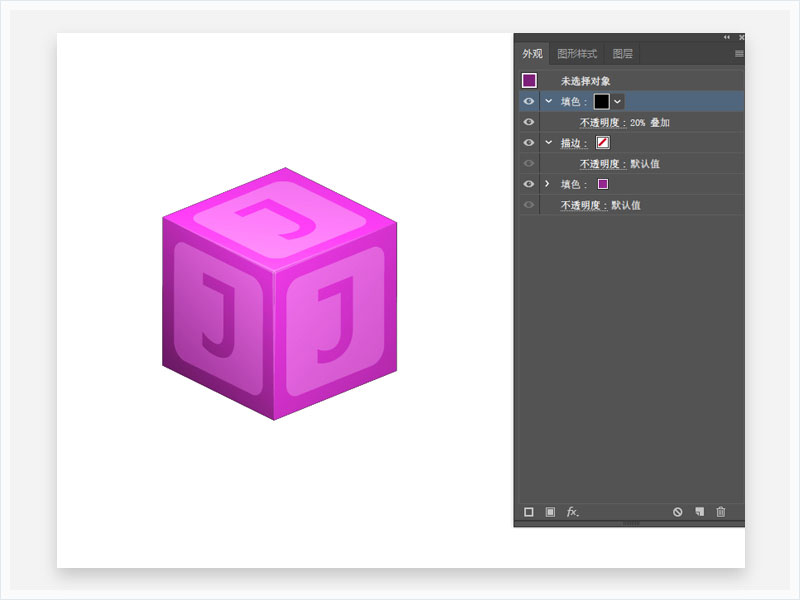Click right face of the pink cube

336,321
